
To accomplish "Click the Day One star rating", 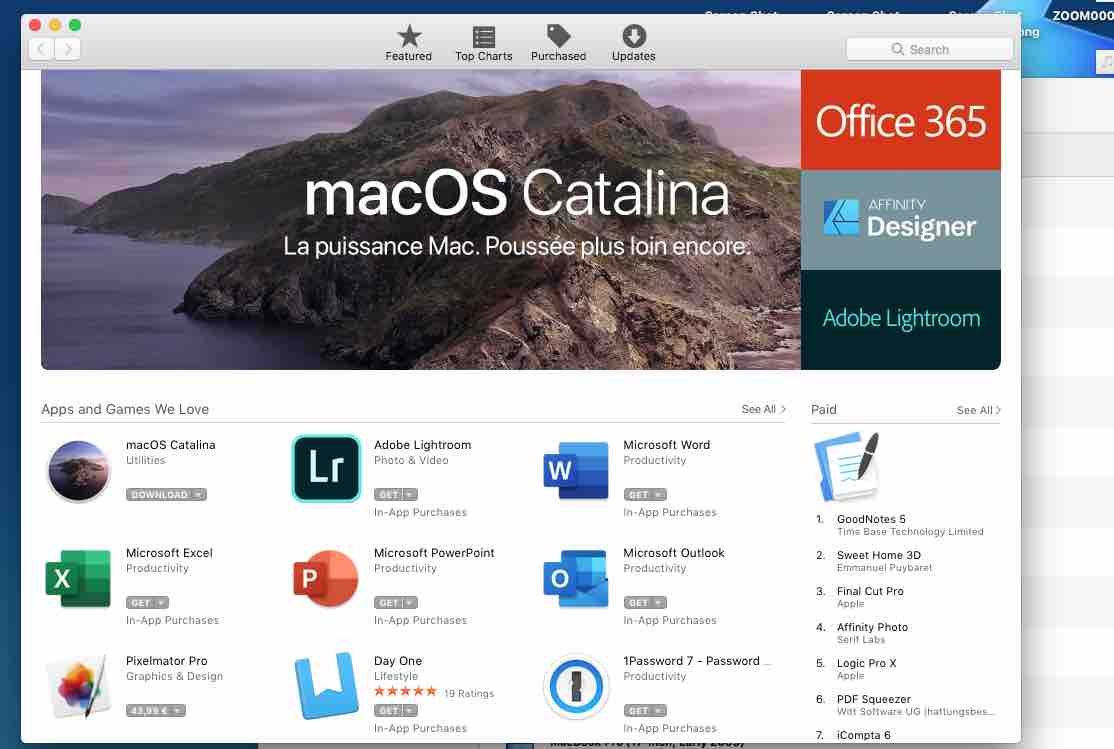I will pos(405,691).
